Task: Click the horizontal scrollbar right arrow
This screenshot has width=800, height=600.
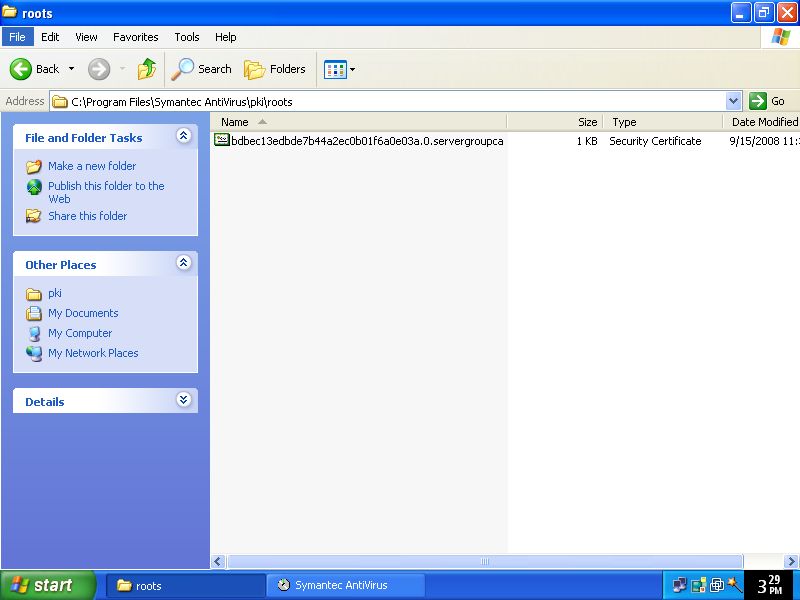Action: pos(791,562)
